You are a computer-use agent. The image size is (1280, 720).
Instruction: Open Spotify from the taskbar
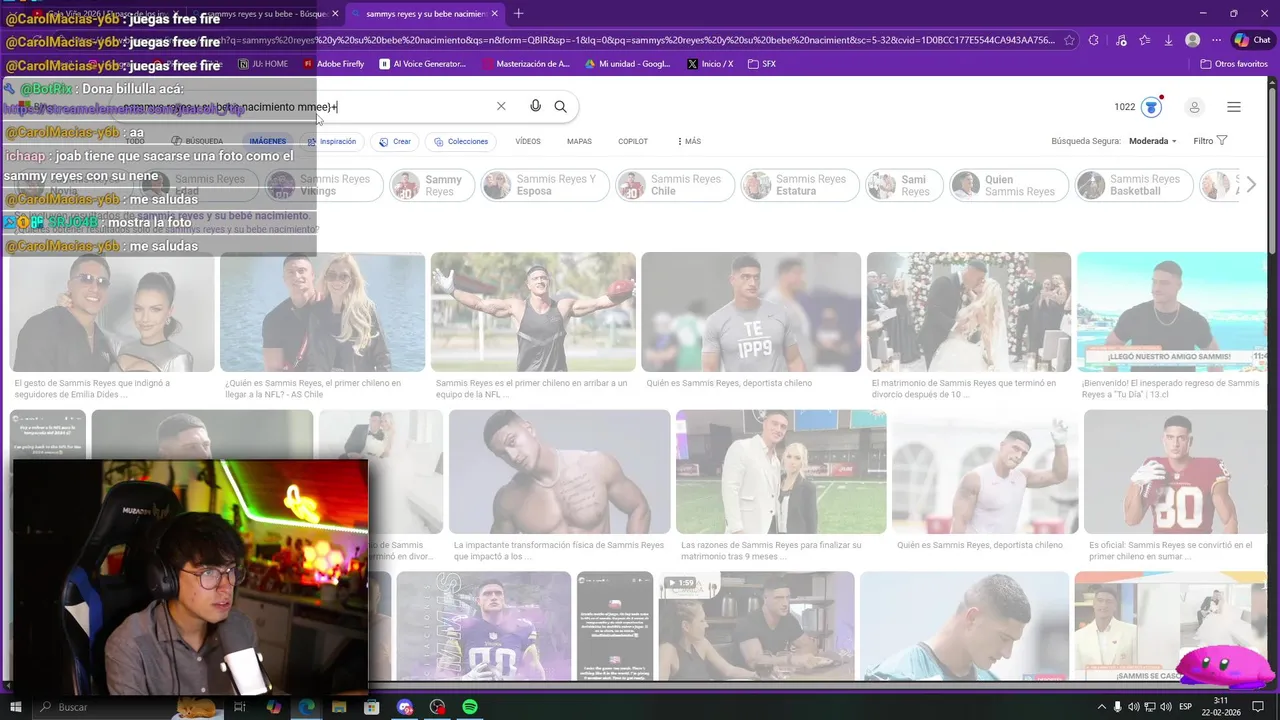coord(469,707)
